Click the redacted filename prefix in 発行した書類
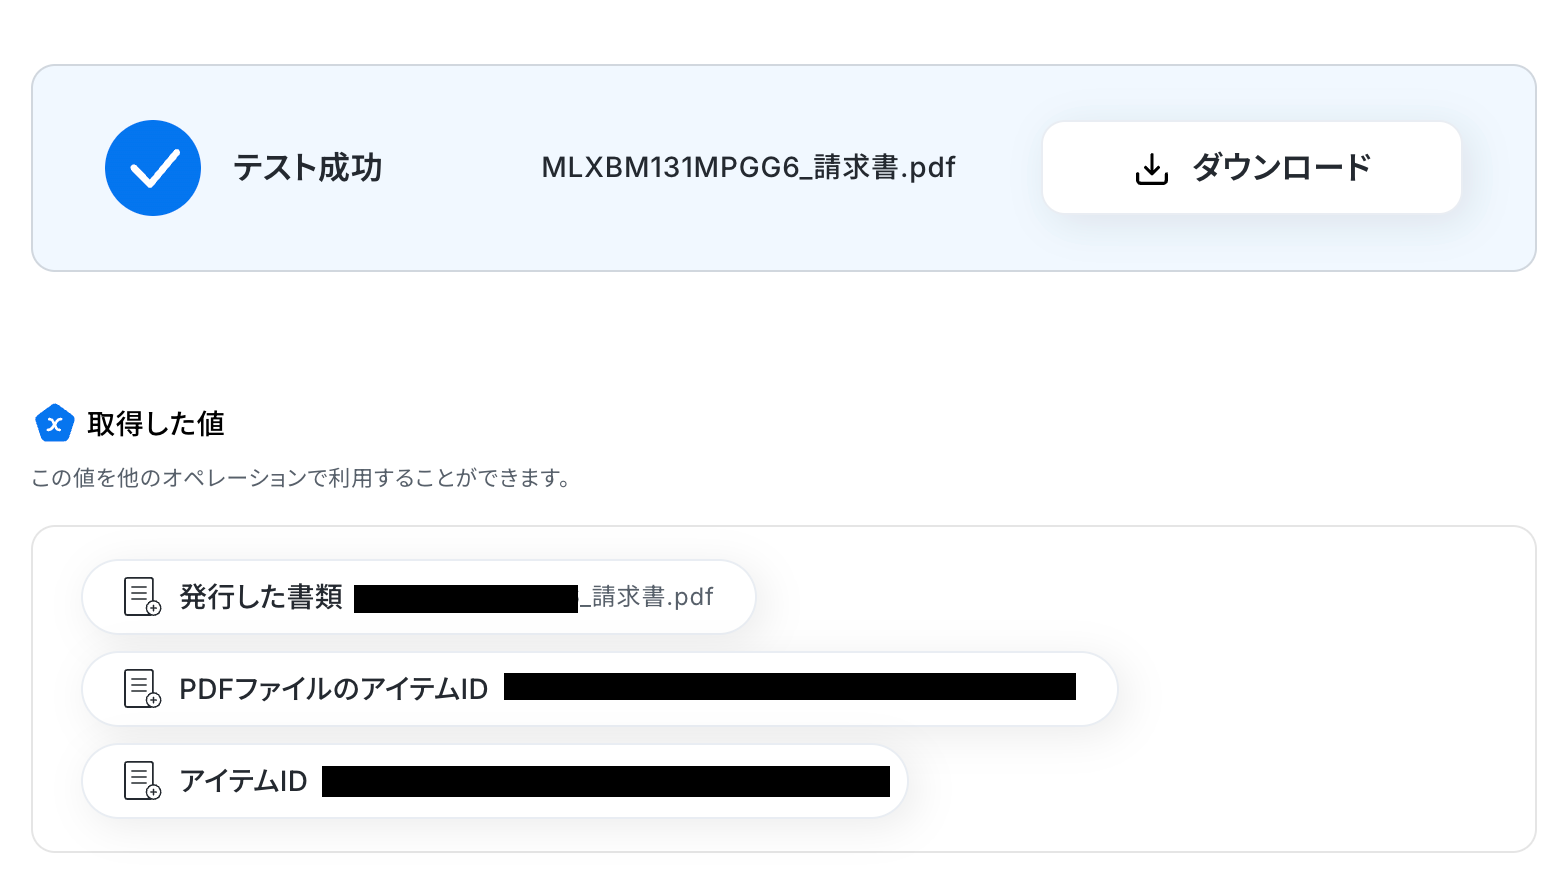This screenshot has width=1568, height=886. (x=466, y=599)
